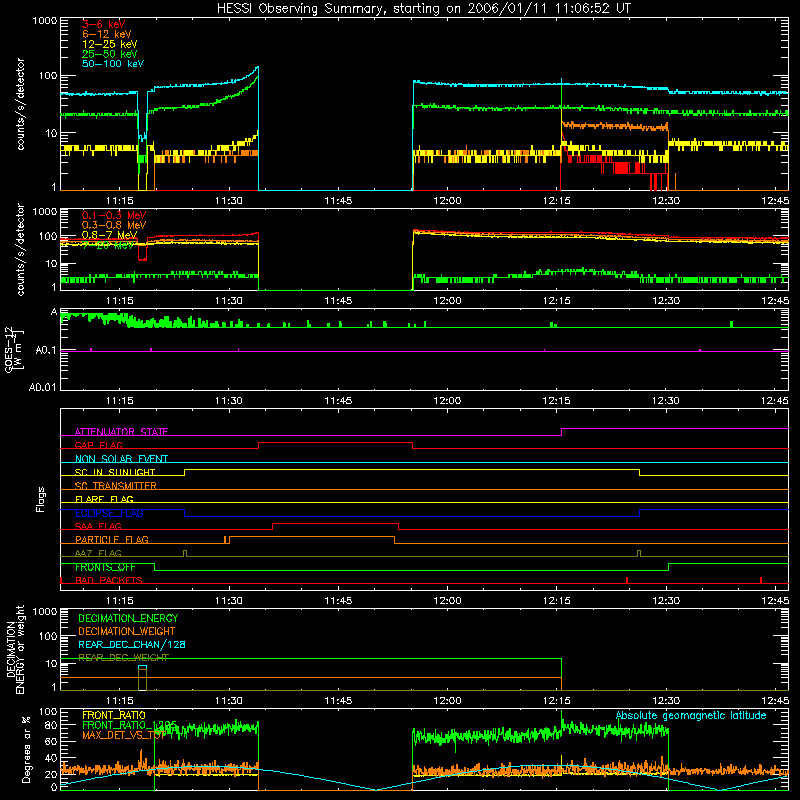Select the 6-12 keV legend label
This screenshot has height=800, width=800.
107,34
